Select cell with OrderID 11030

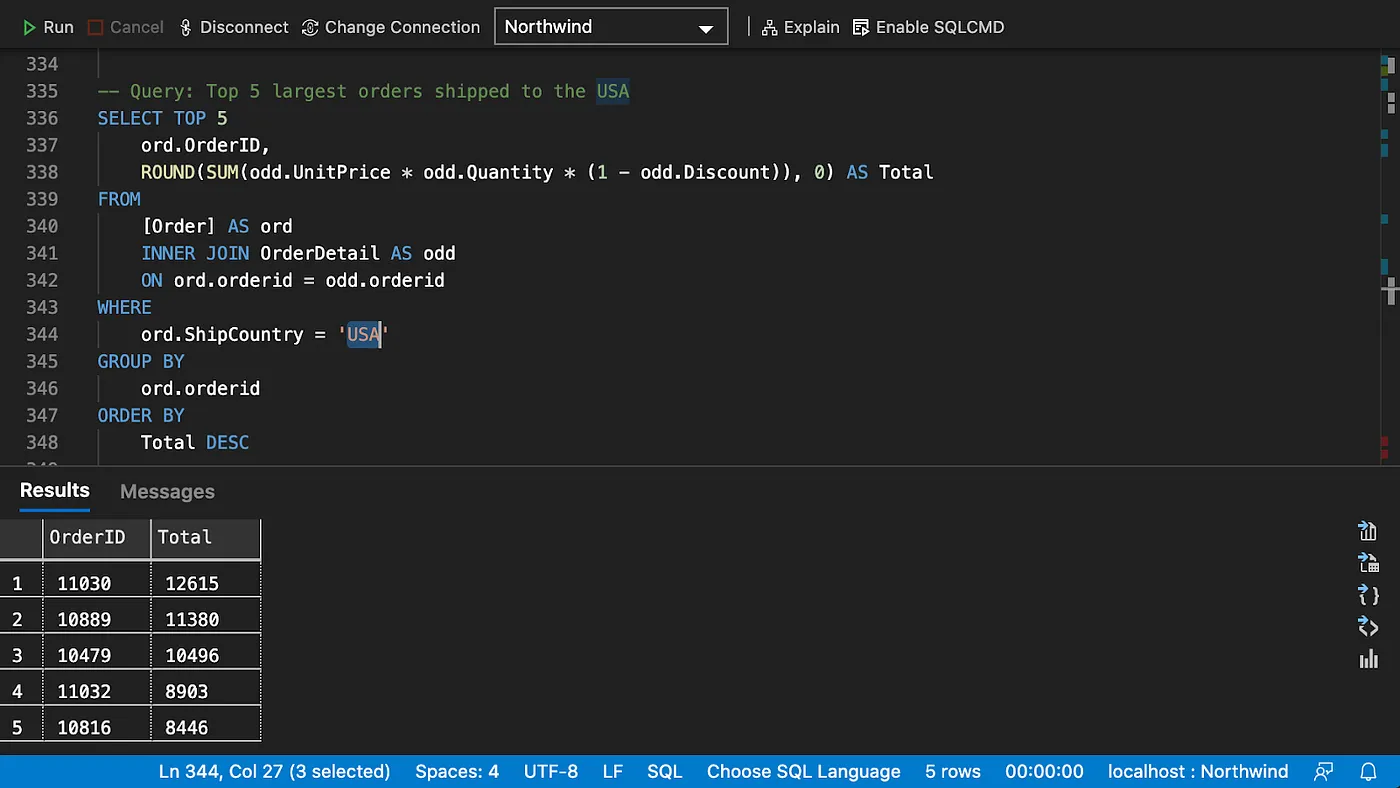97,583
